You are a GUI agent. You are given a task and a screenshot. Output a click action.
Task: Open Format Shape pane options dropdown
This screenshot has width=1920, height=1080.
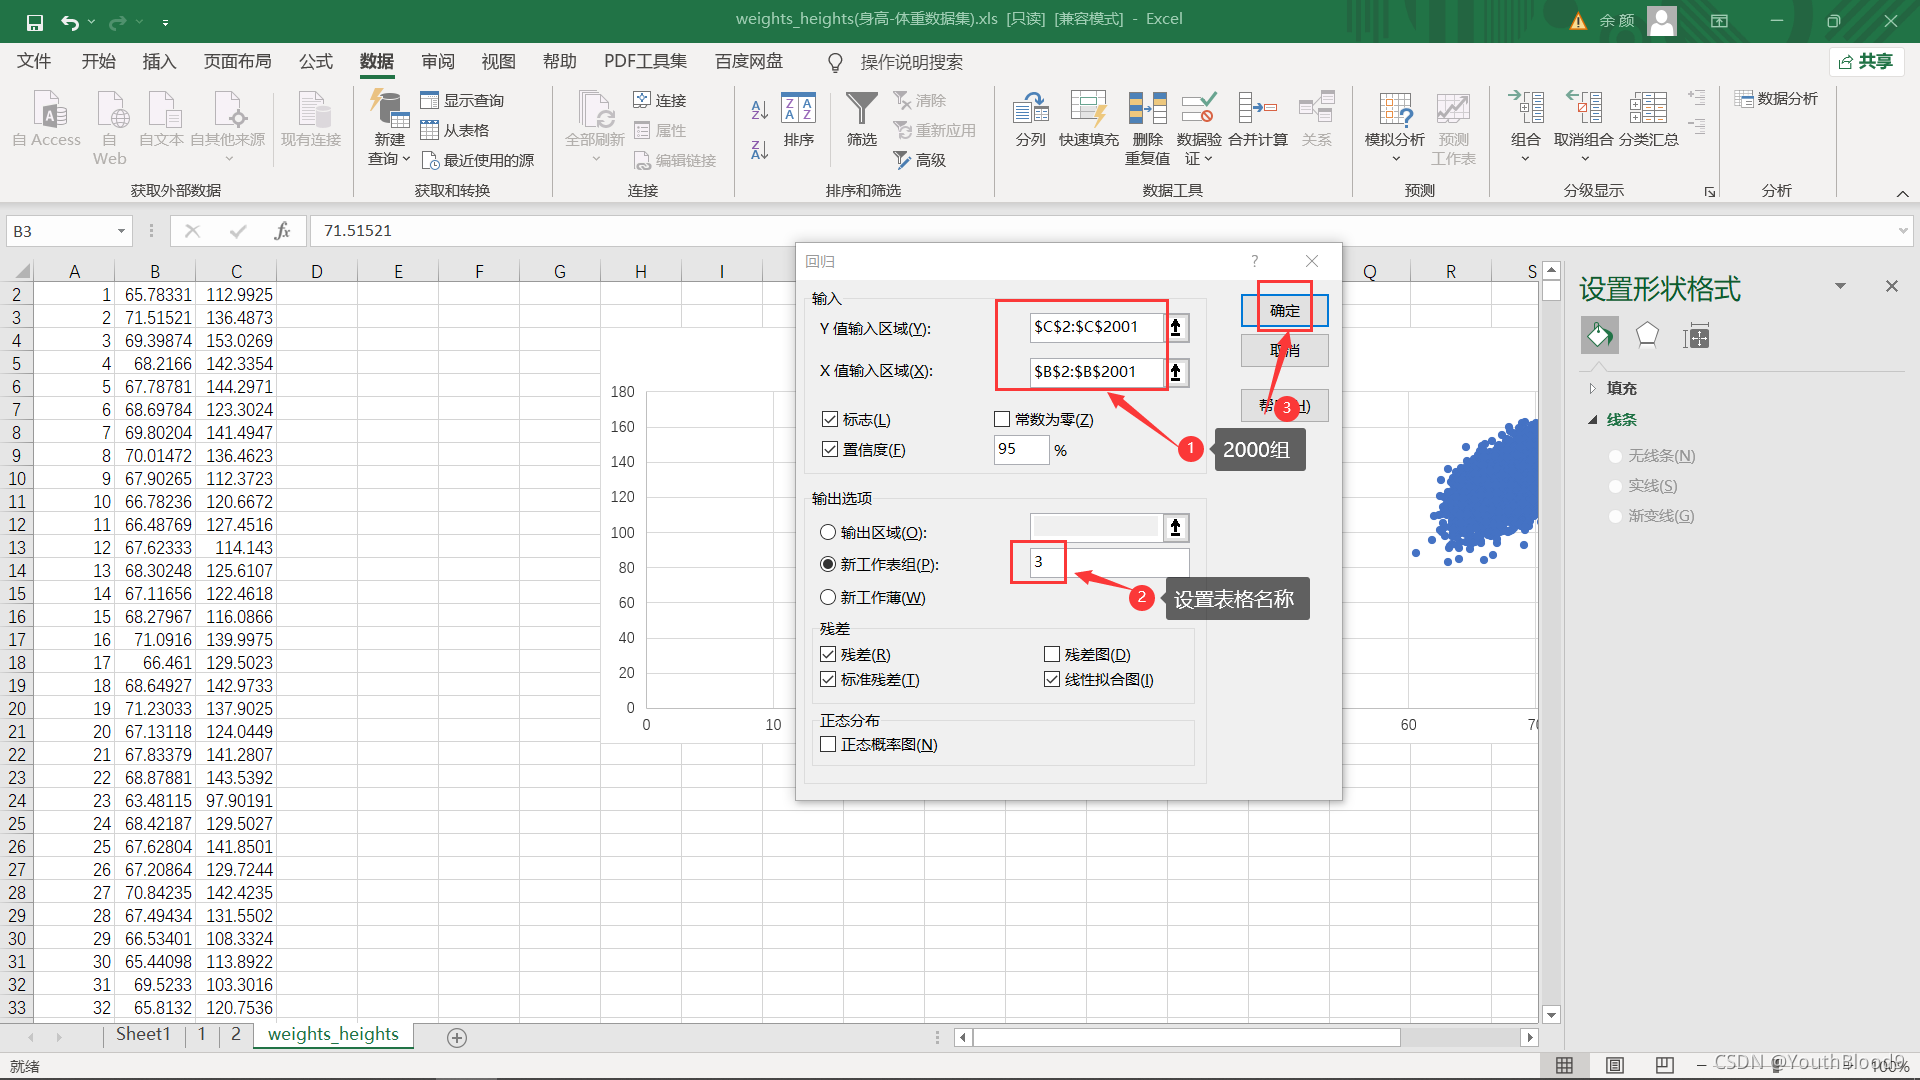point(1840,287)
